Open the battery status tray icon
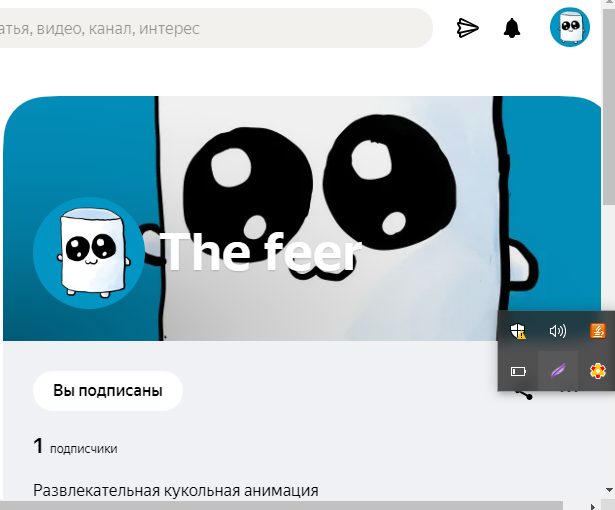 [518, 371]
